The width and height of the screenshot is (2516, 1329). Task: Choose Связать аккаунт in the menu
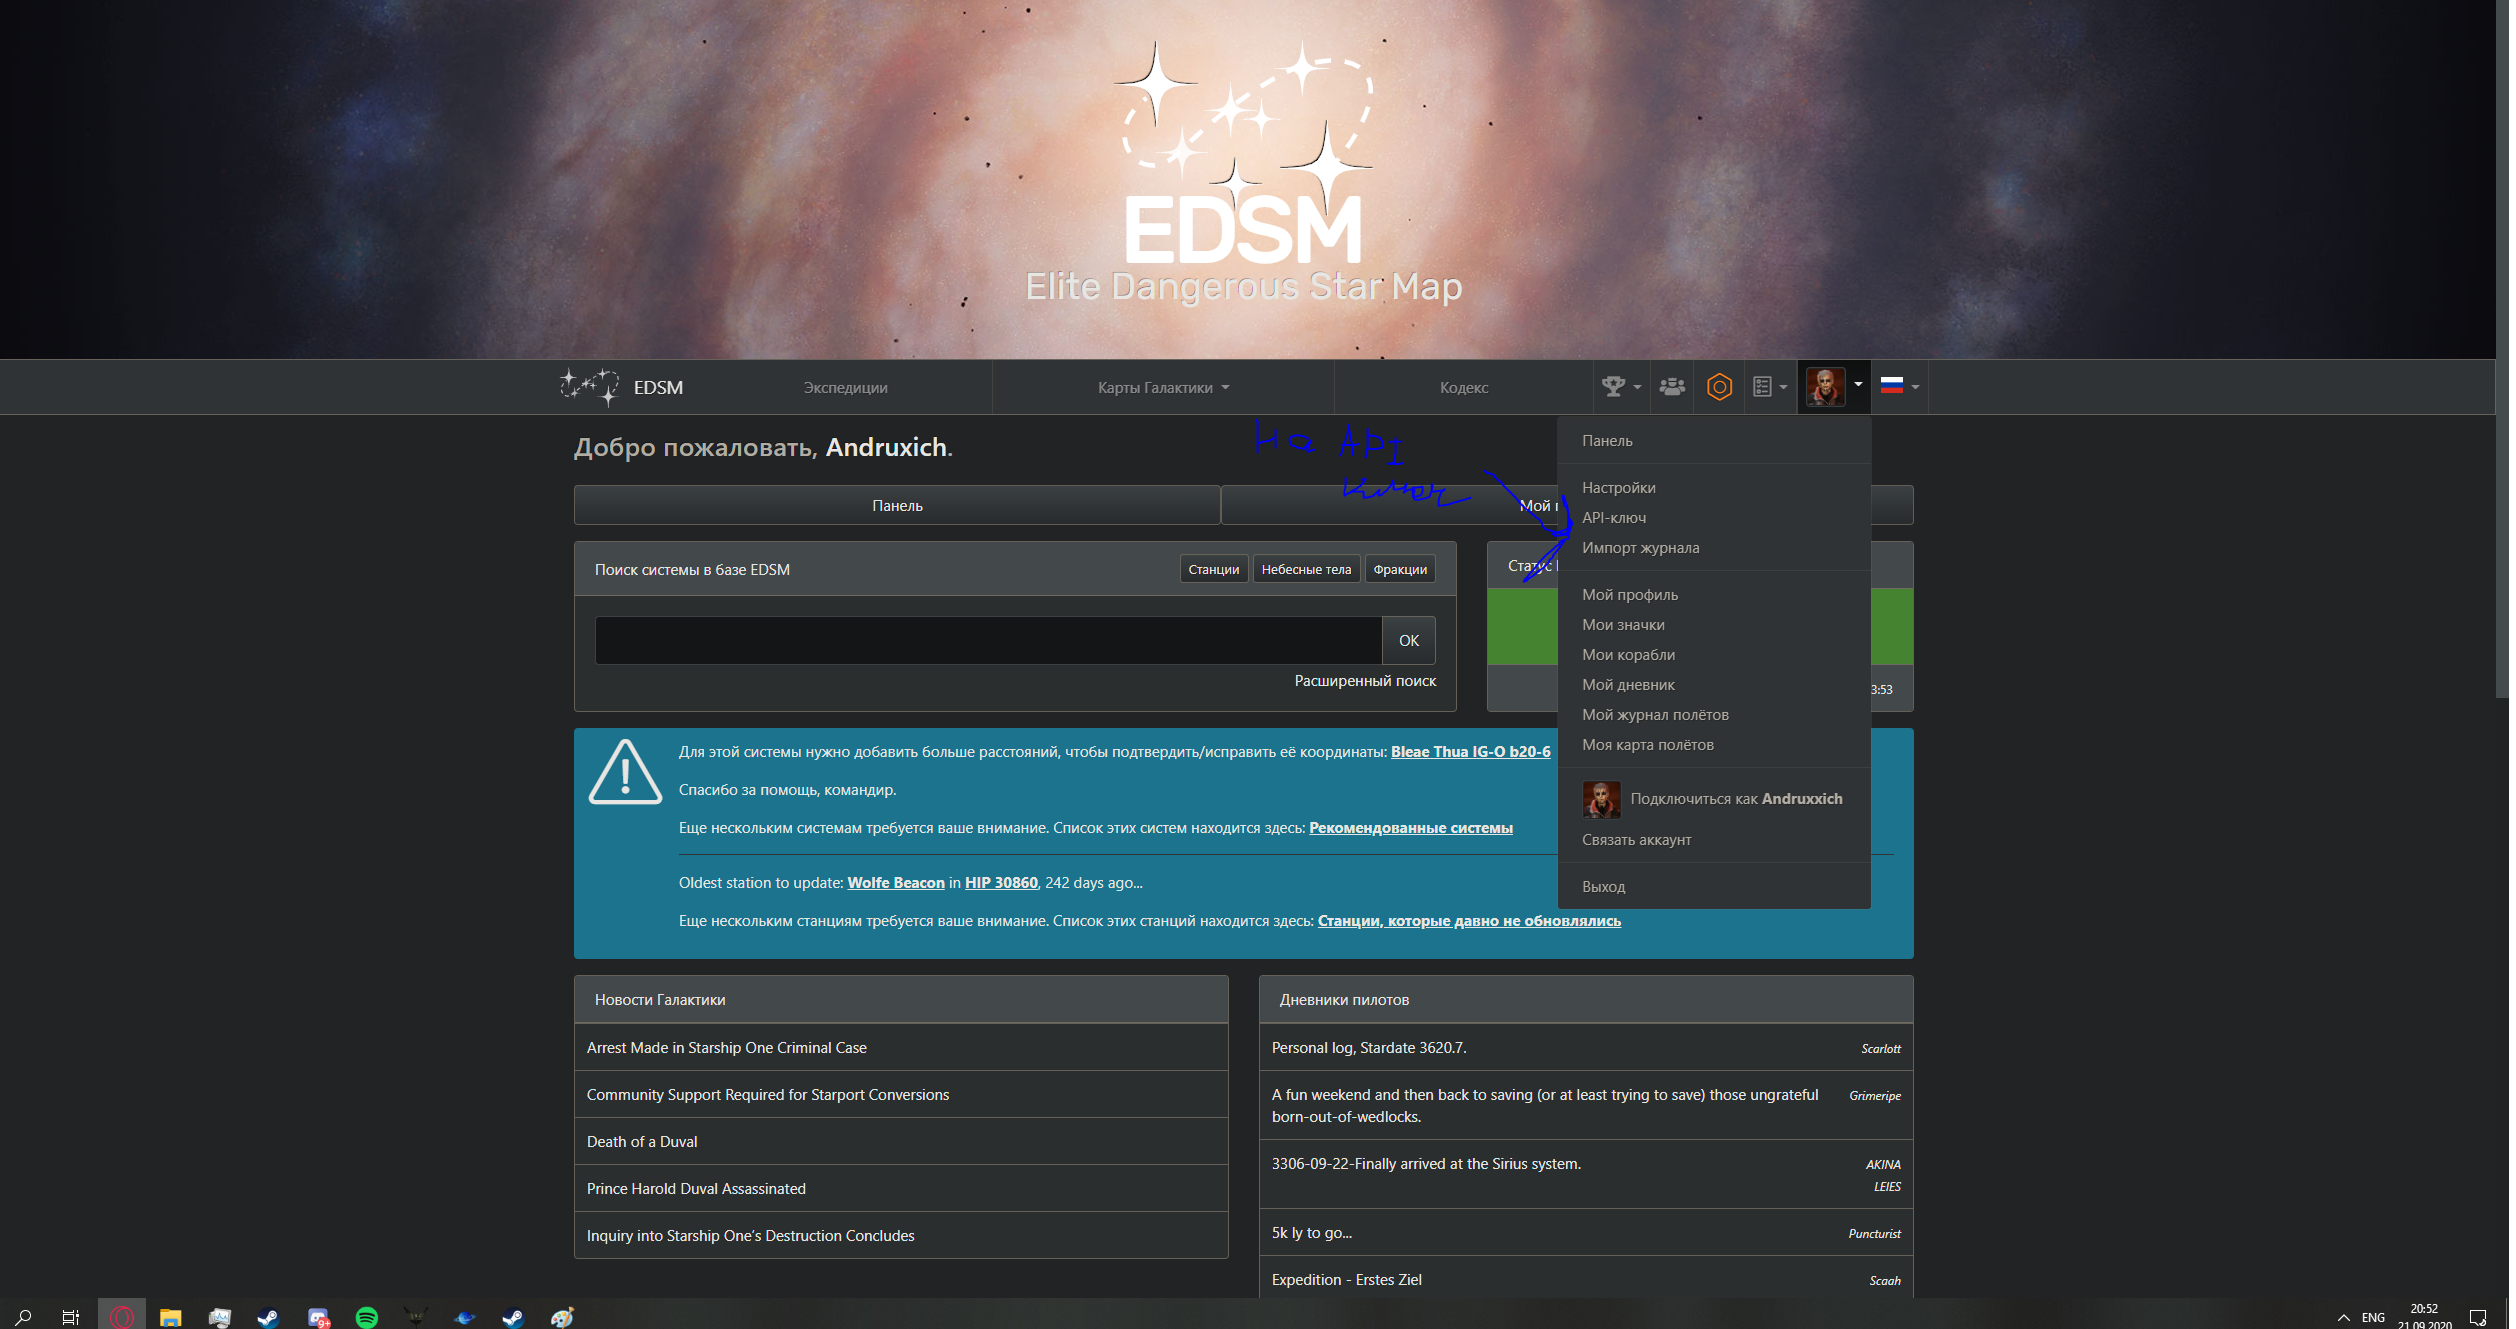click(1714, 840)
